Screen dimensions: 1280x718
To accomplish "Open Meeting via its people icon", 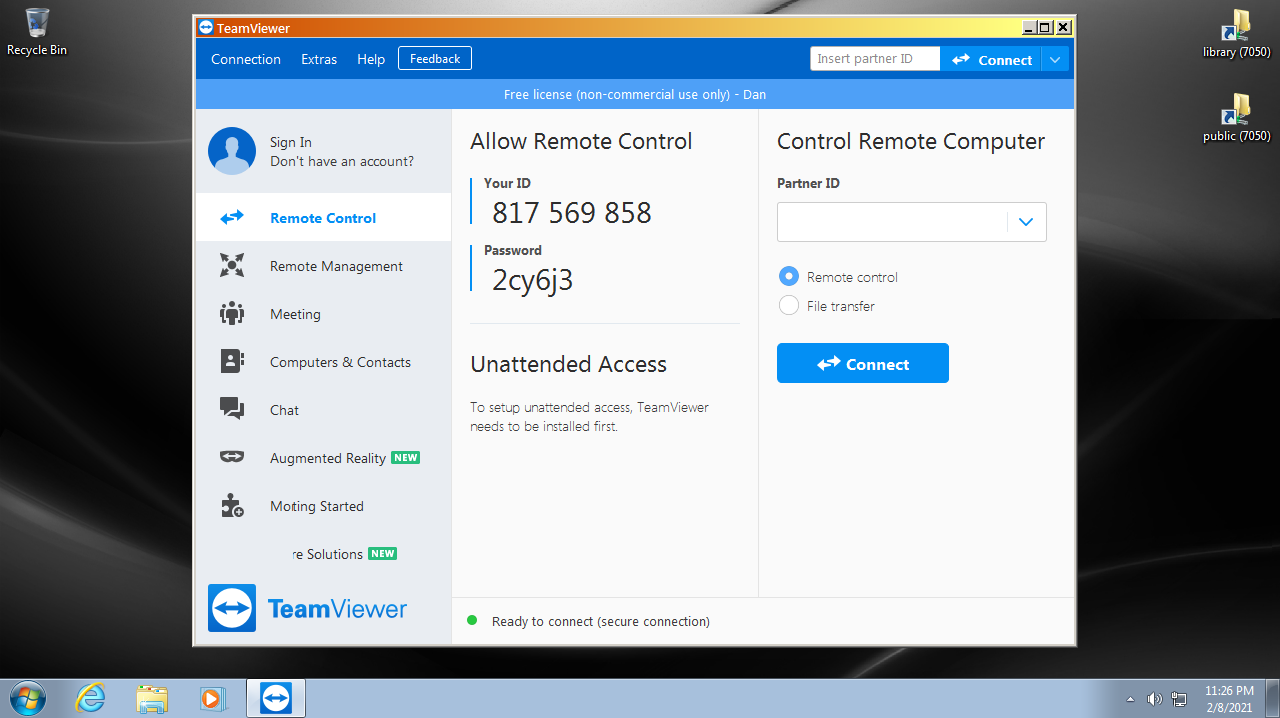I will click(x=232, y=313).
